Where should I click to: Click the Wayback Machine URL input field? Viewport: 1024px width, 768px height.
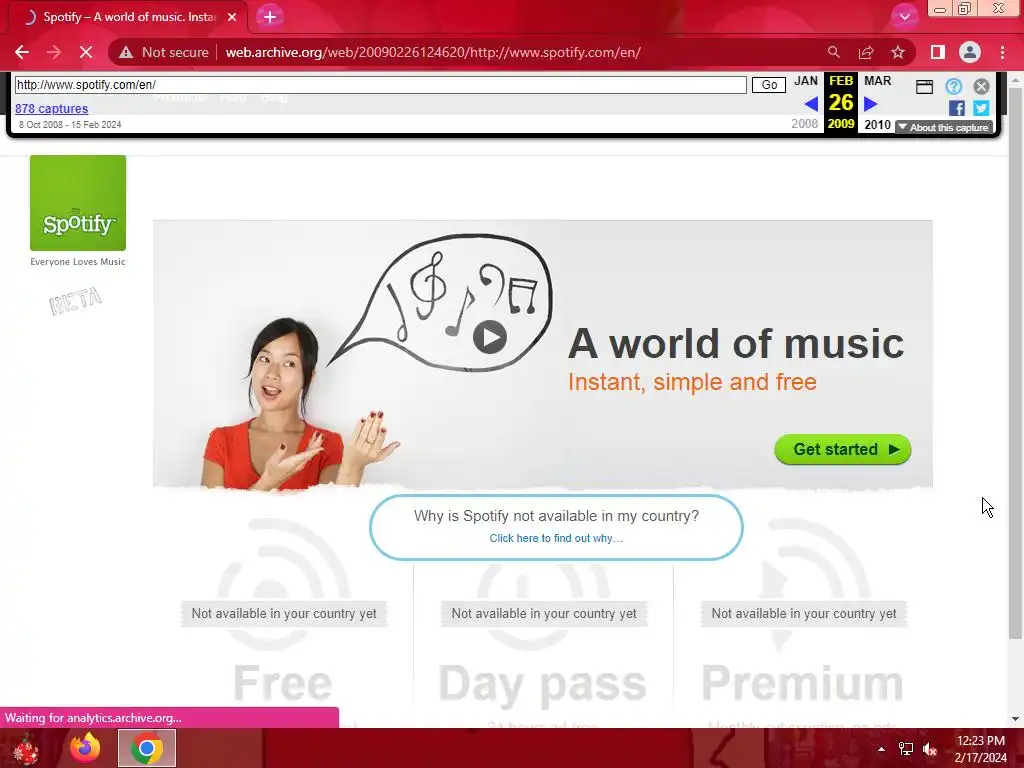pos(381,85)
